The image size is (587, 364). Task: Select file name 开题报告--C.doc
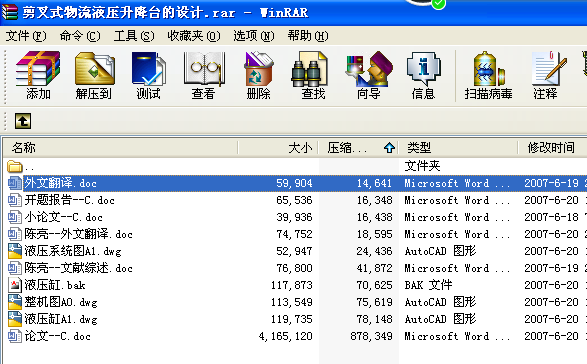coord(70,200)
